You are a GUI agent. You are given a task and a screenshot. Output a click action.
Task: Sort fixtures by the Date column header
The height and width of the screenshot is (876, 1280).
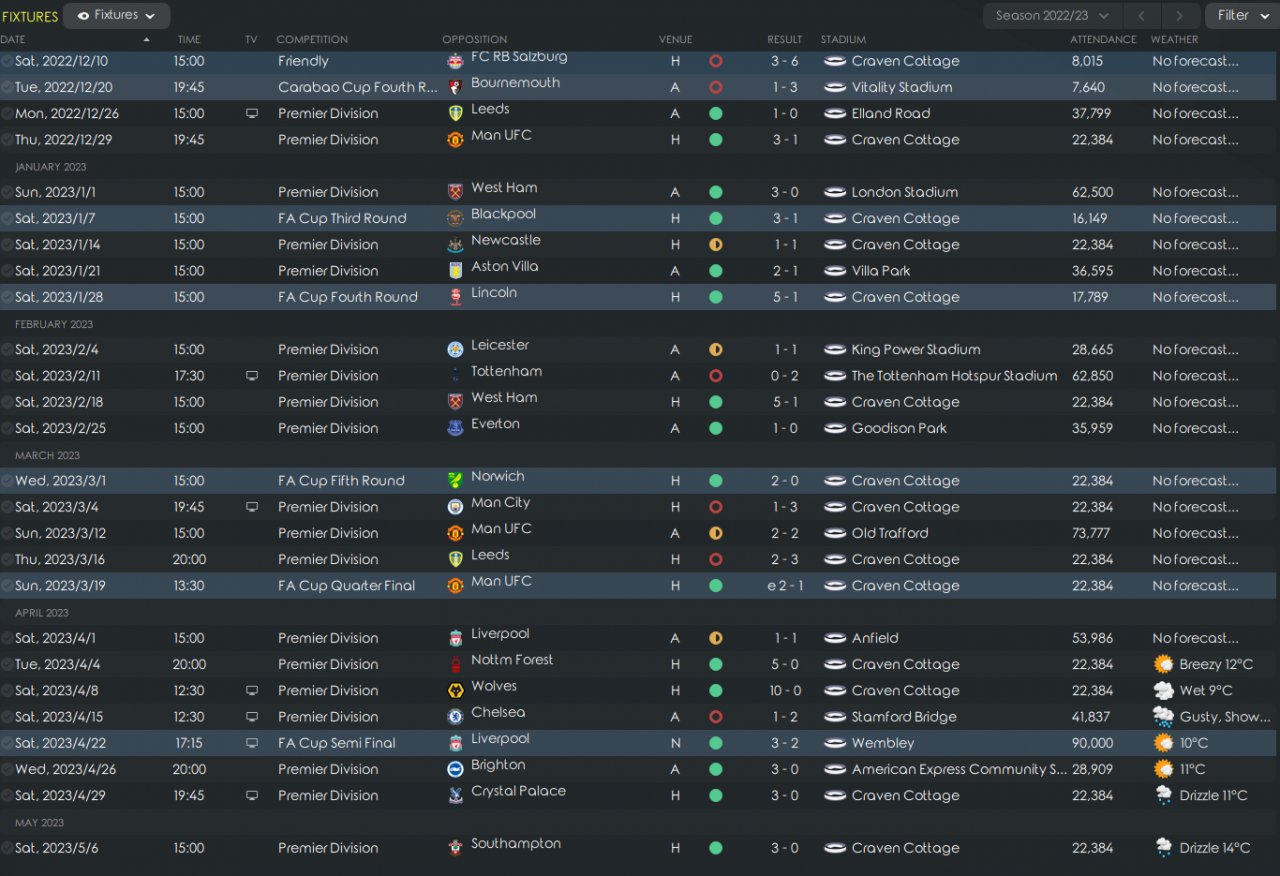pos(14,40)
